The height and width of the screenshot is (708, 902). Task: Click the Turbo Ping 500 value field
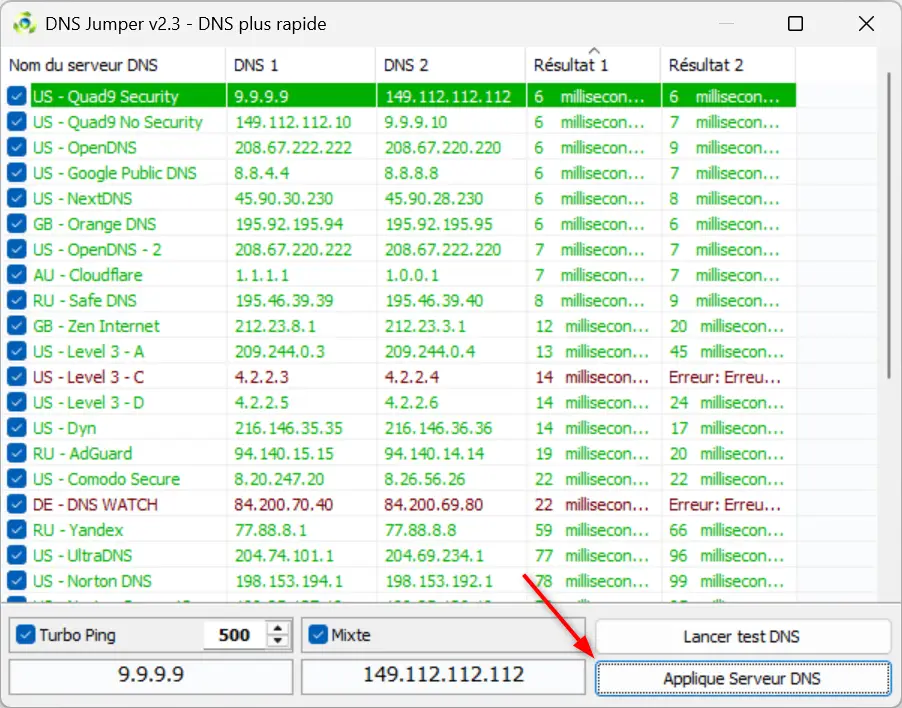click(234, 635)
